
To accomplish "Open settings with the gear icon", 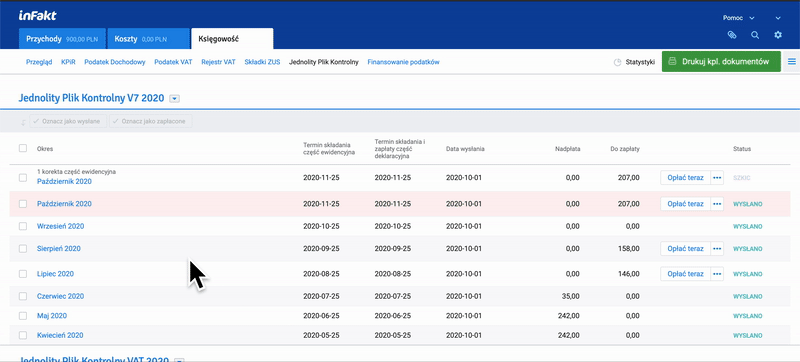I will (x=778, y=35).
